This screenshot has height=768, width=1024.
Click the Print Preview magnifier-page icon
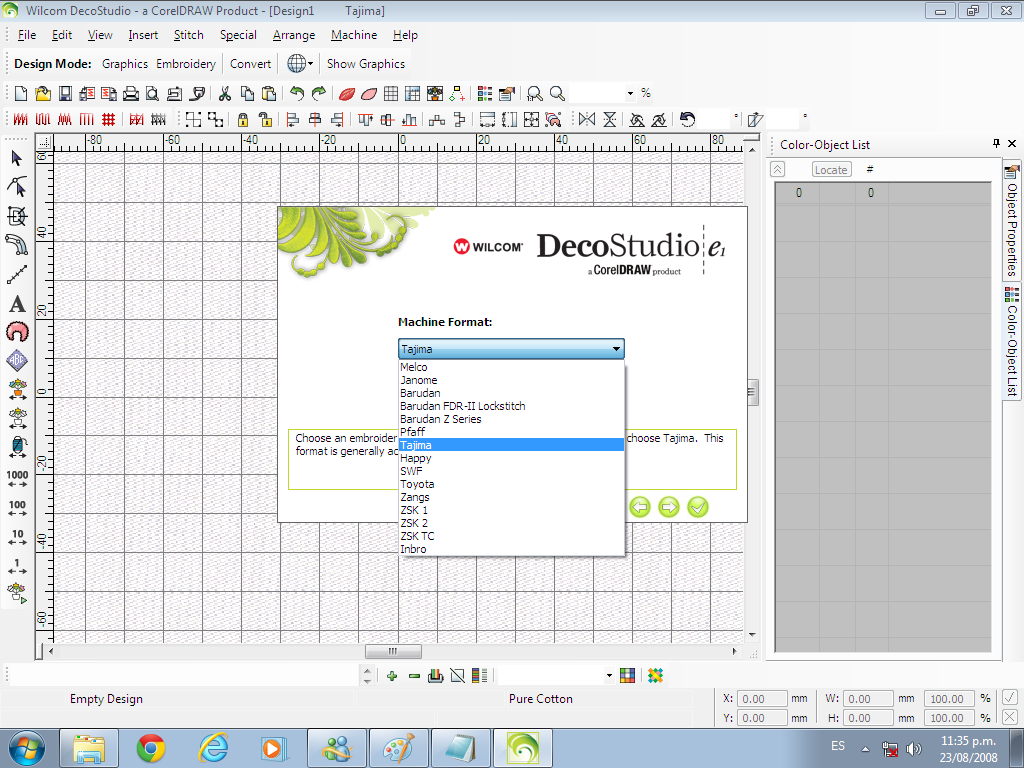pyautogui.click(x=152, y=93)
